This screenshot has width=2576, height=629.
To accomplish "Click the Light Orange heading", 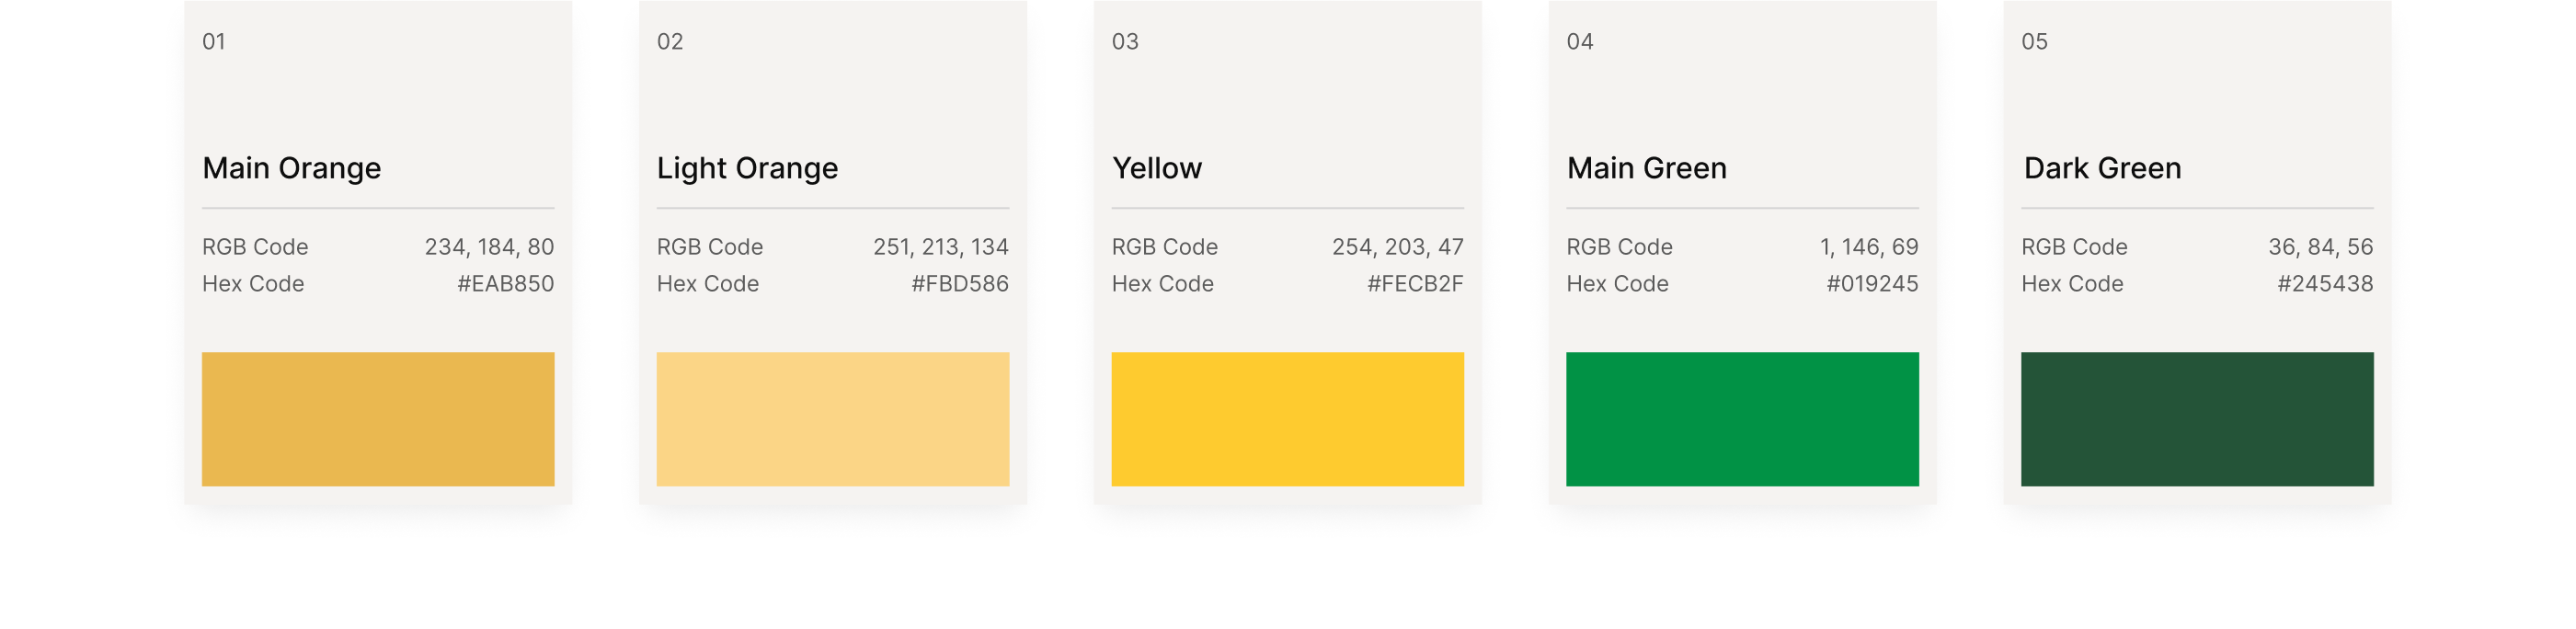I will click(747, 168).
